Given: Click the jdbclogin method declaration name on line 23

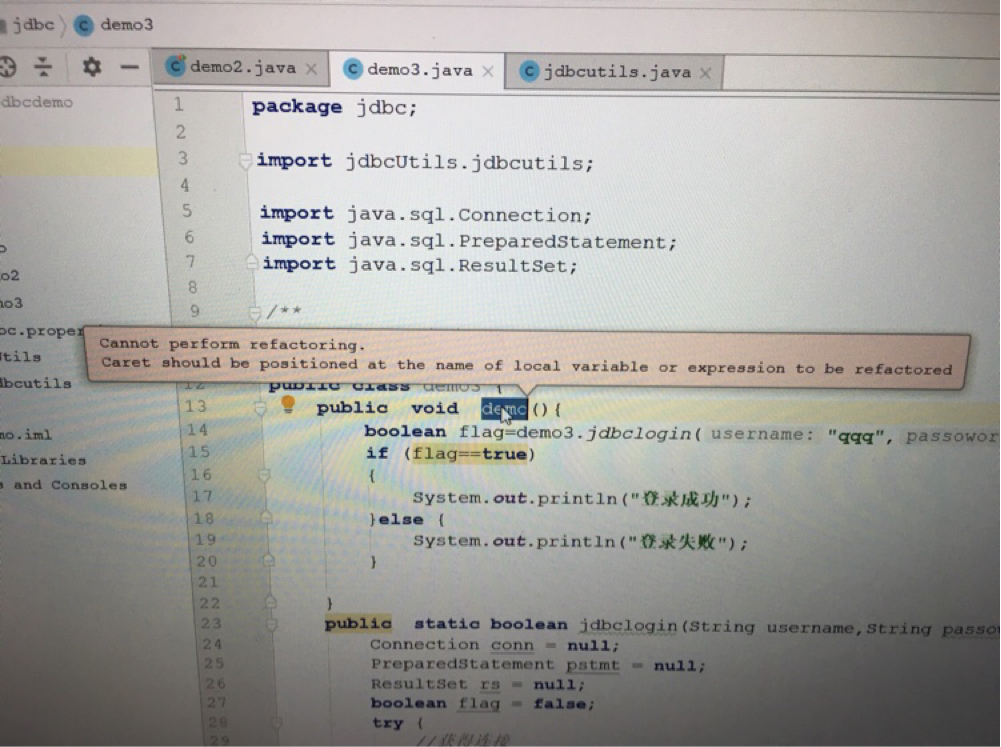Looking at the screenshot, I should pyautogui.click(x=628, y=626).
